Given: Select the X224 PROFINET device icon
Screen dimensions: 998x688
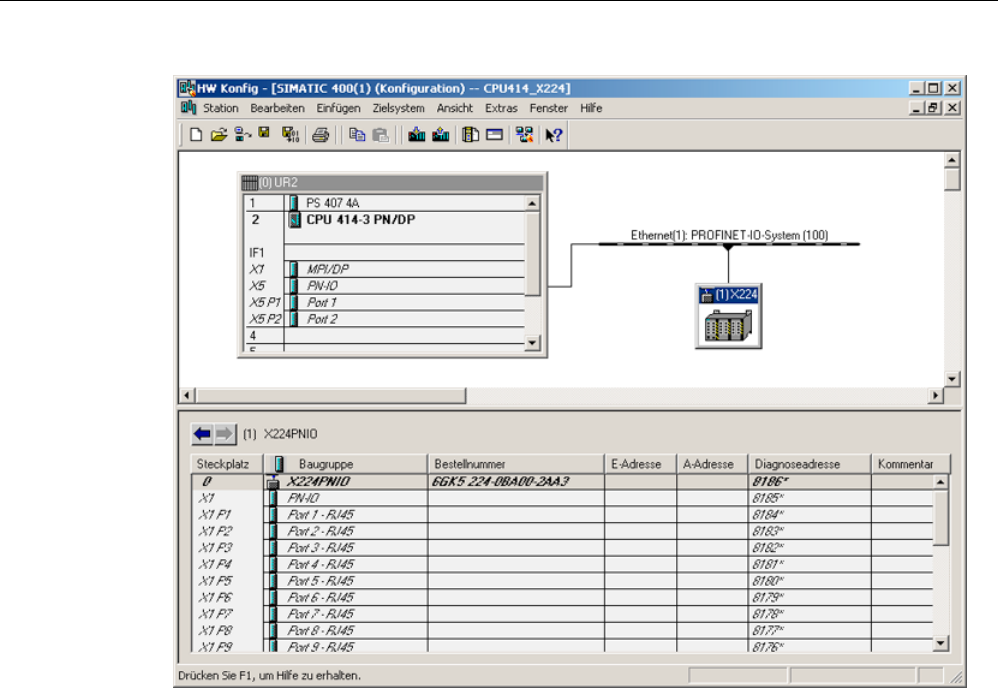Looking at the screenshot, I should 727,323.
